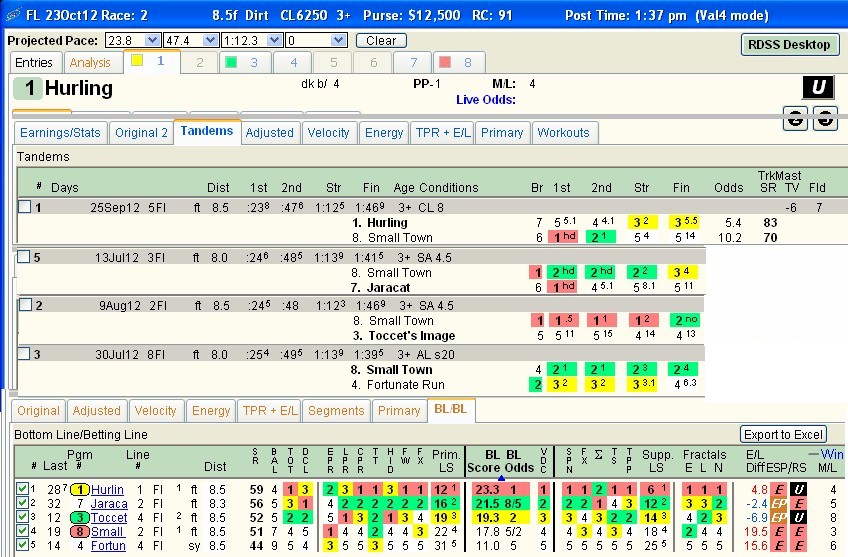Click the E RS icon in Fortun's row
The height and width of the screenshot is (557, 848).
(798, 546)
